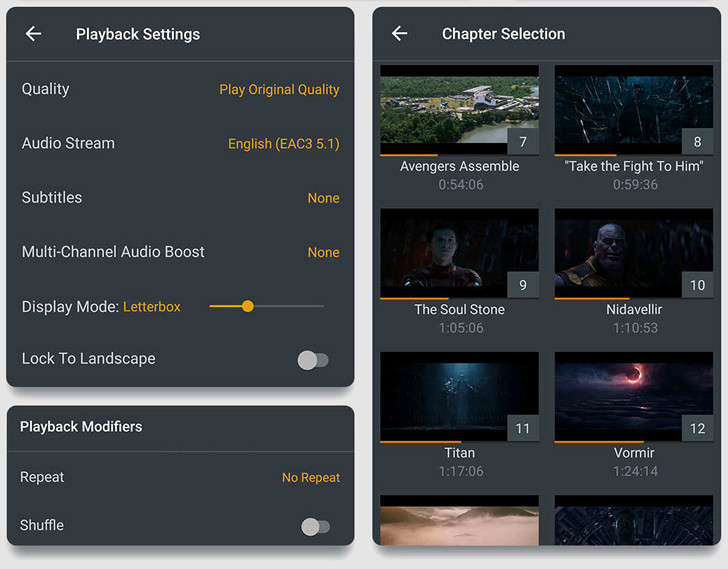Go back from Chapter Selection
Image resolution: width=728 pixels, height=569 pixels.
pyautogui.click(x=399, y=33)
